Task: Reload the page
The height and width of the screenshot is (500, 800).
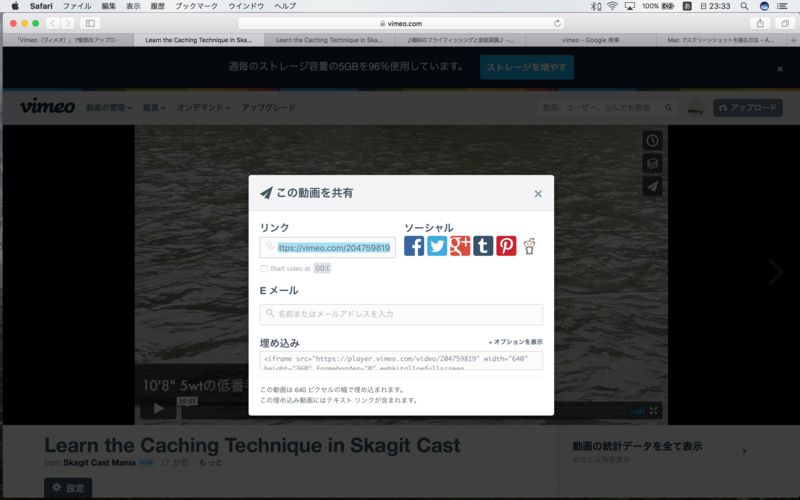Action: [557, 23]
